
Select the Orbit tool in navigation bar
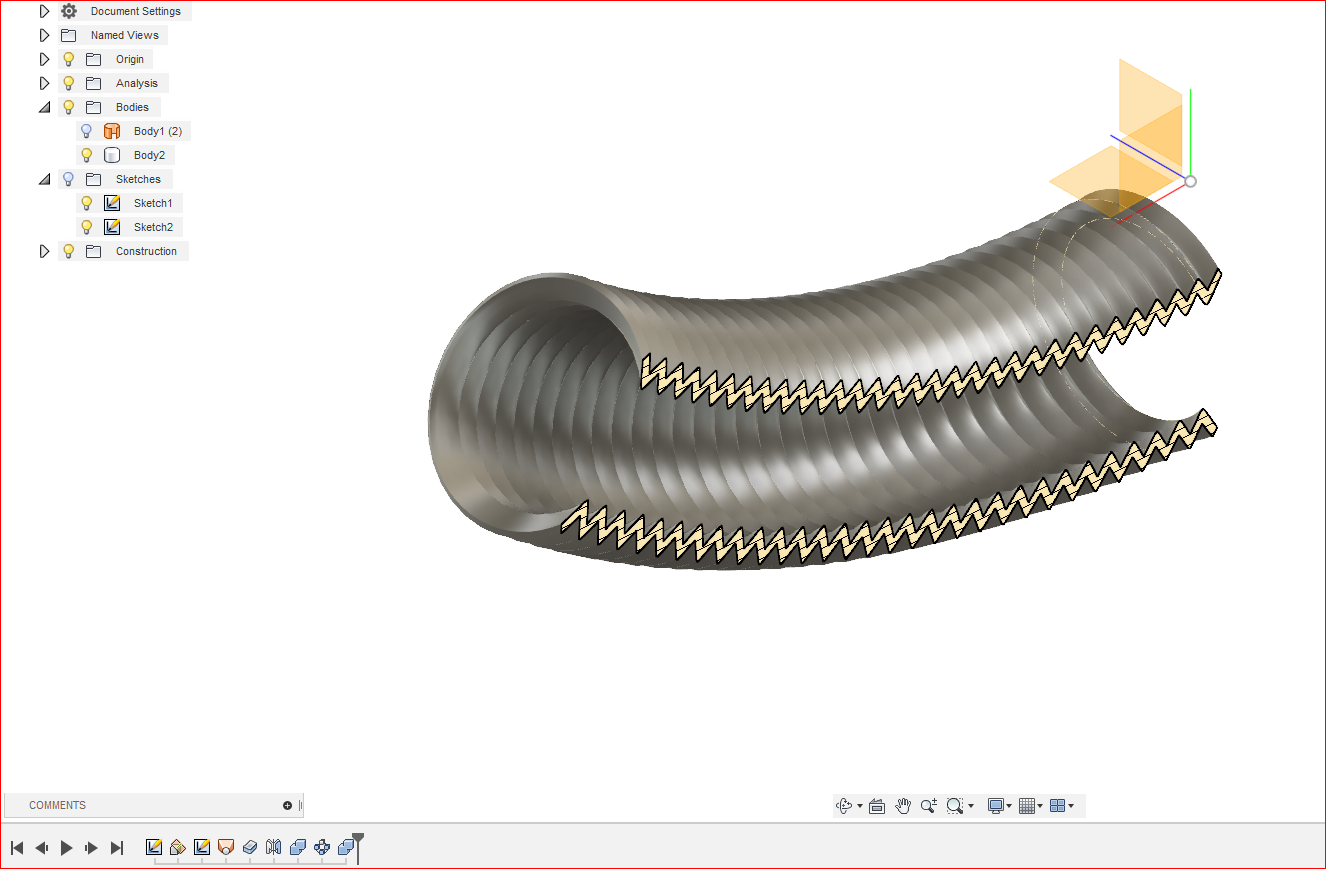845,806
